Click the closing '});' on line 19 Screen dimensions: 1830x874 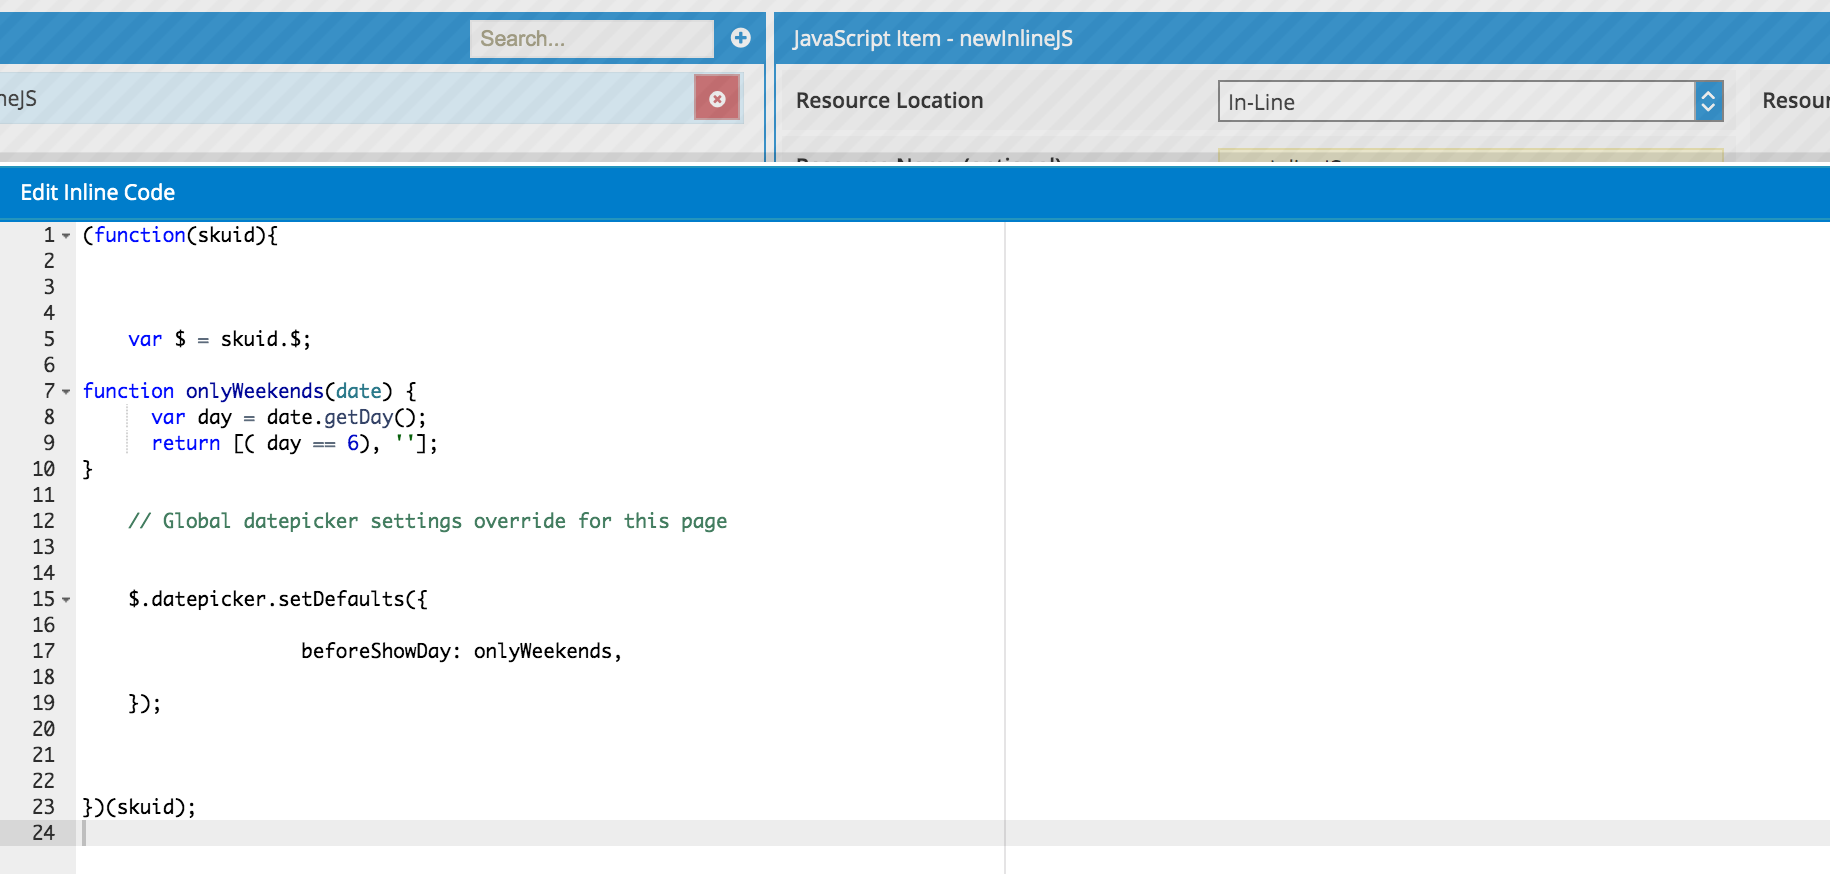click(x=144, y=703)
